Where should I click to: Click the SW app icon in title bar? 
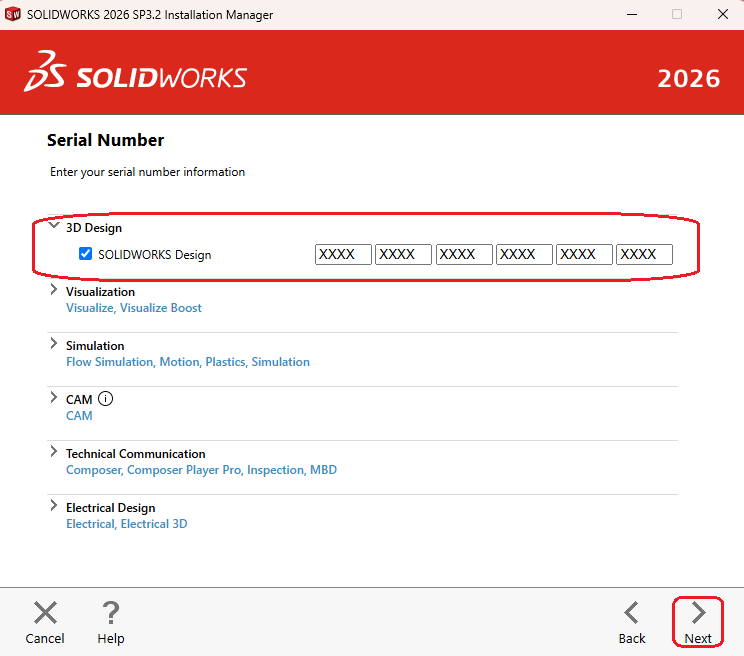tap(13, 14)
